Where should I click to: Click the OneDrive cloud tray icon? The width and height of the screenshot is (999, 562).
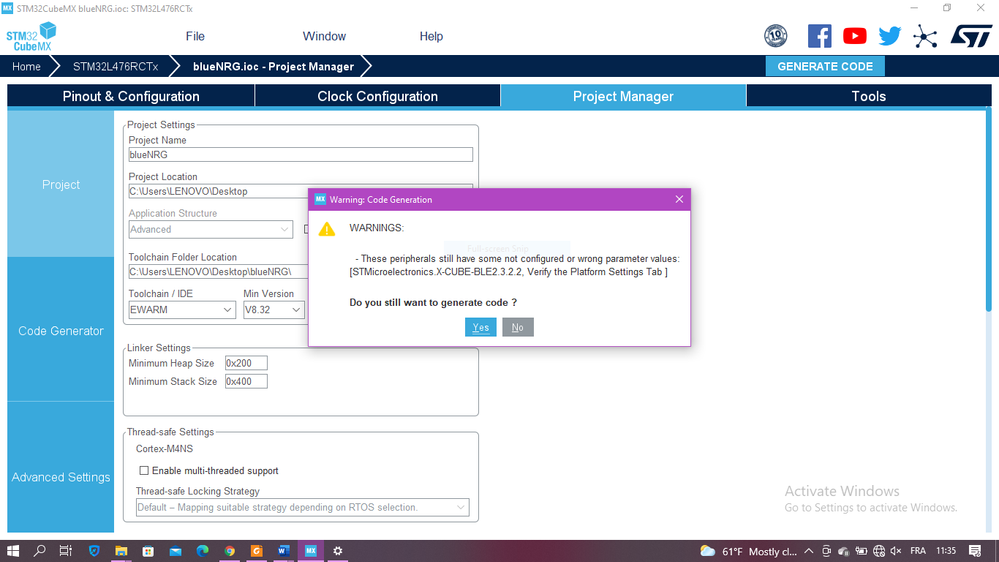point(844,551)
